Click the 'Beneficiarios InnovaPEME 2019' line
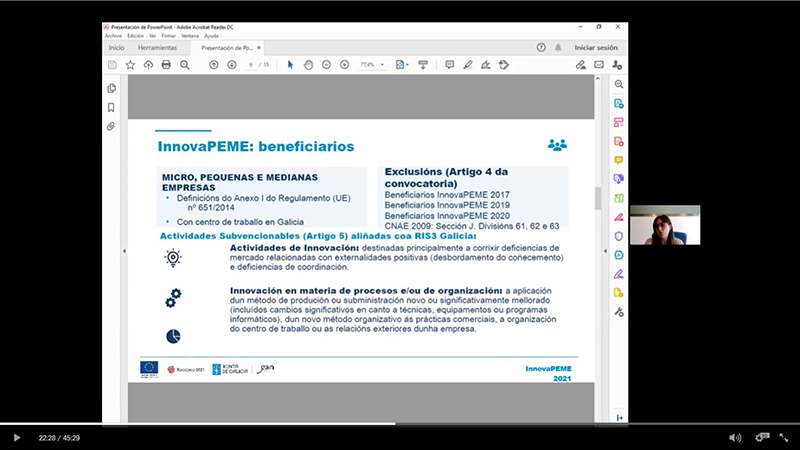This screenshot has width=800, height=450. coord(447,205)
